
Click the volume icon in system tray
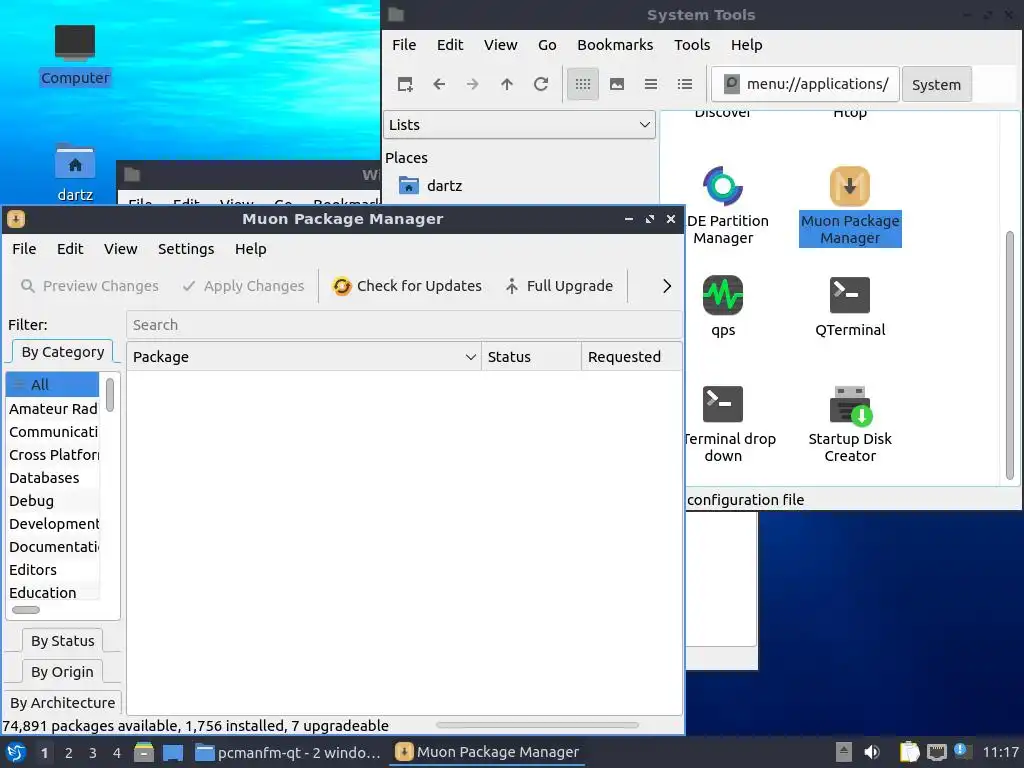pyautogui.click(x=872, y=752)
